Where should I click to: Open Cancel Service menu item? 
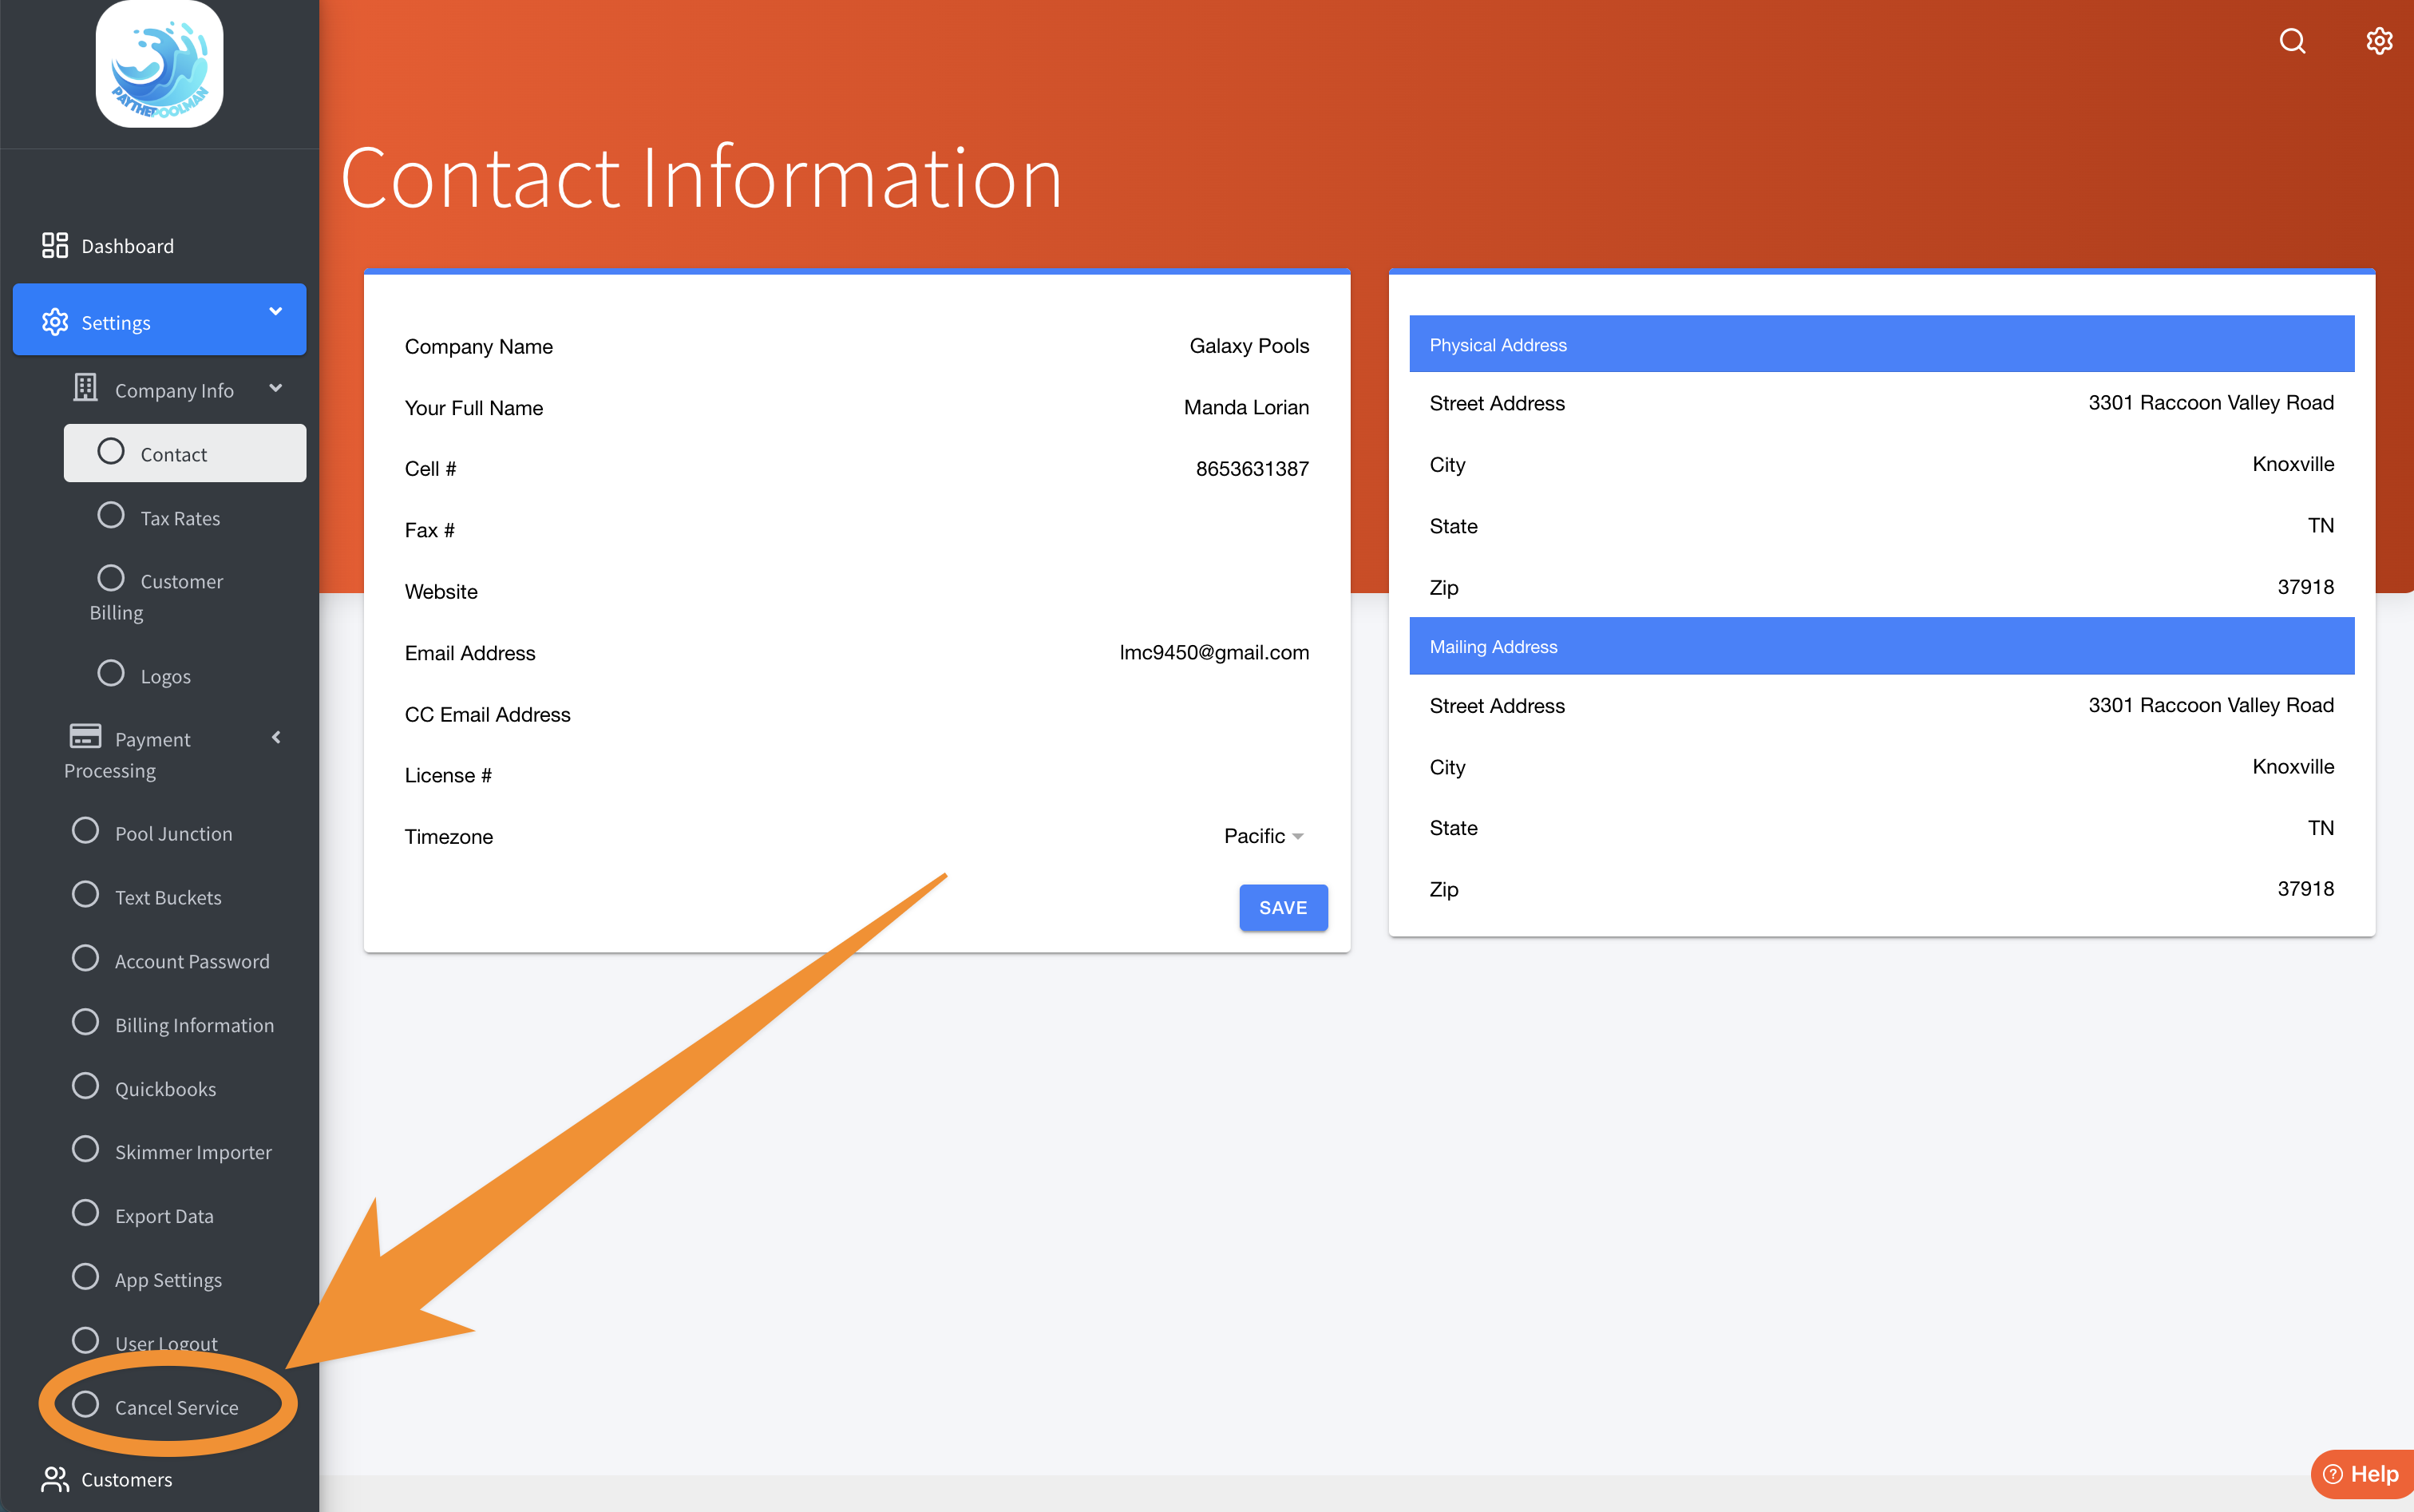176,1407
